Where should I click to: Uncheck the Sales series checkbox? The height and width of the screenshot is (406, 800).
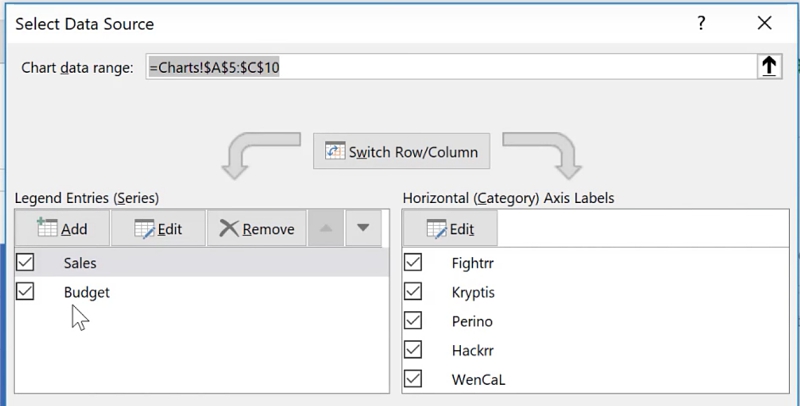[x=26, y=262]
